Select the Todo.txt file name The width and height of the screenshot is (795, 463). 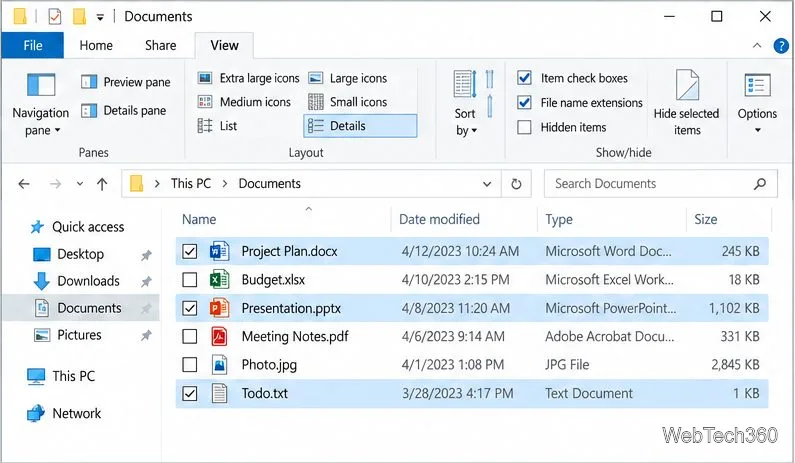[x=265, y=393]
